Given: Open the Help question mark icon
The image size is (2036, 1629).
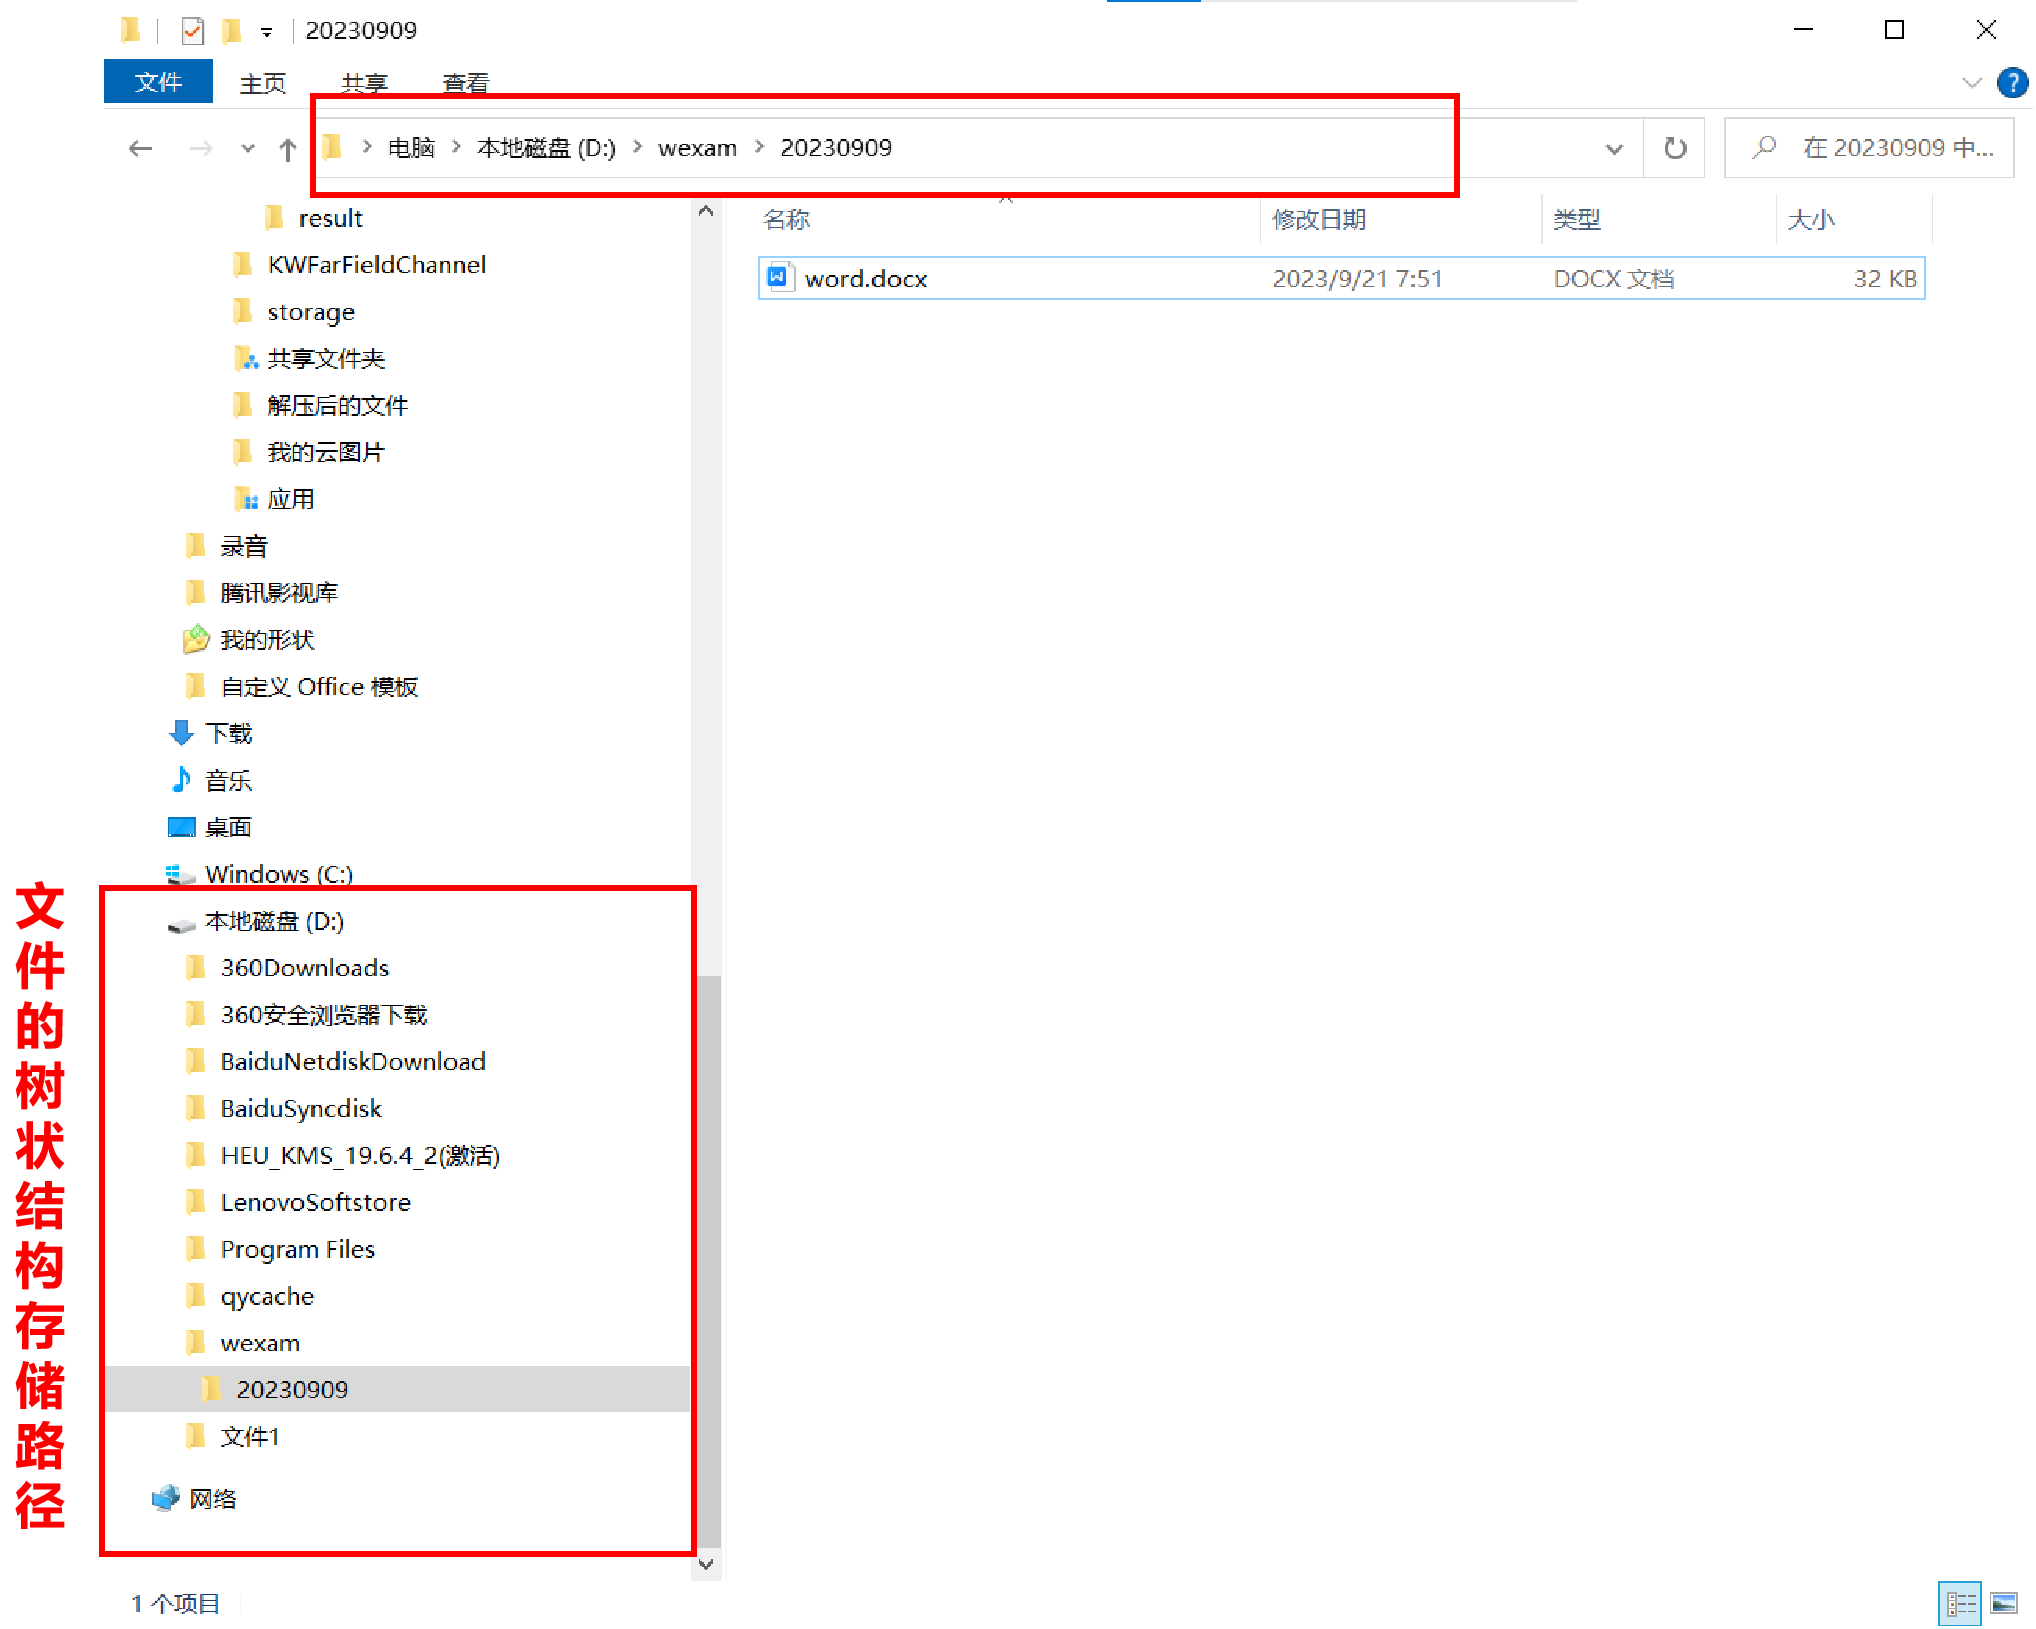Looking at the screenshot, I should tap(2011, 82).
